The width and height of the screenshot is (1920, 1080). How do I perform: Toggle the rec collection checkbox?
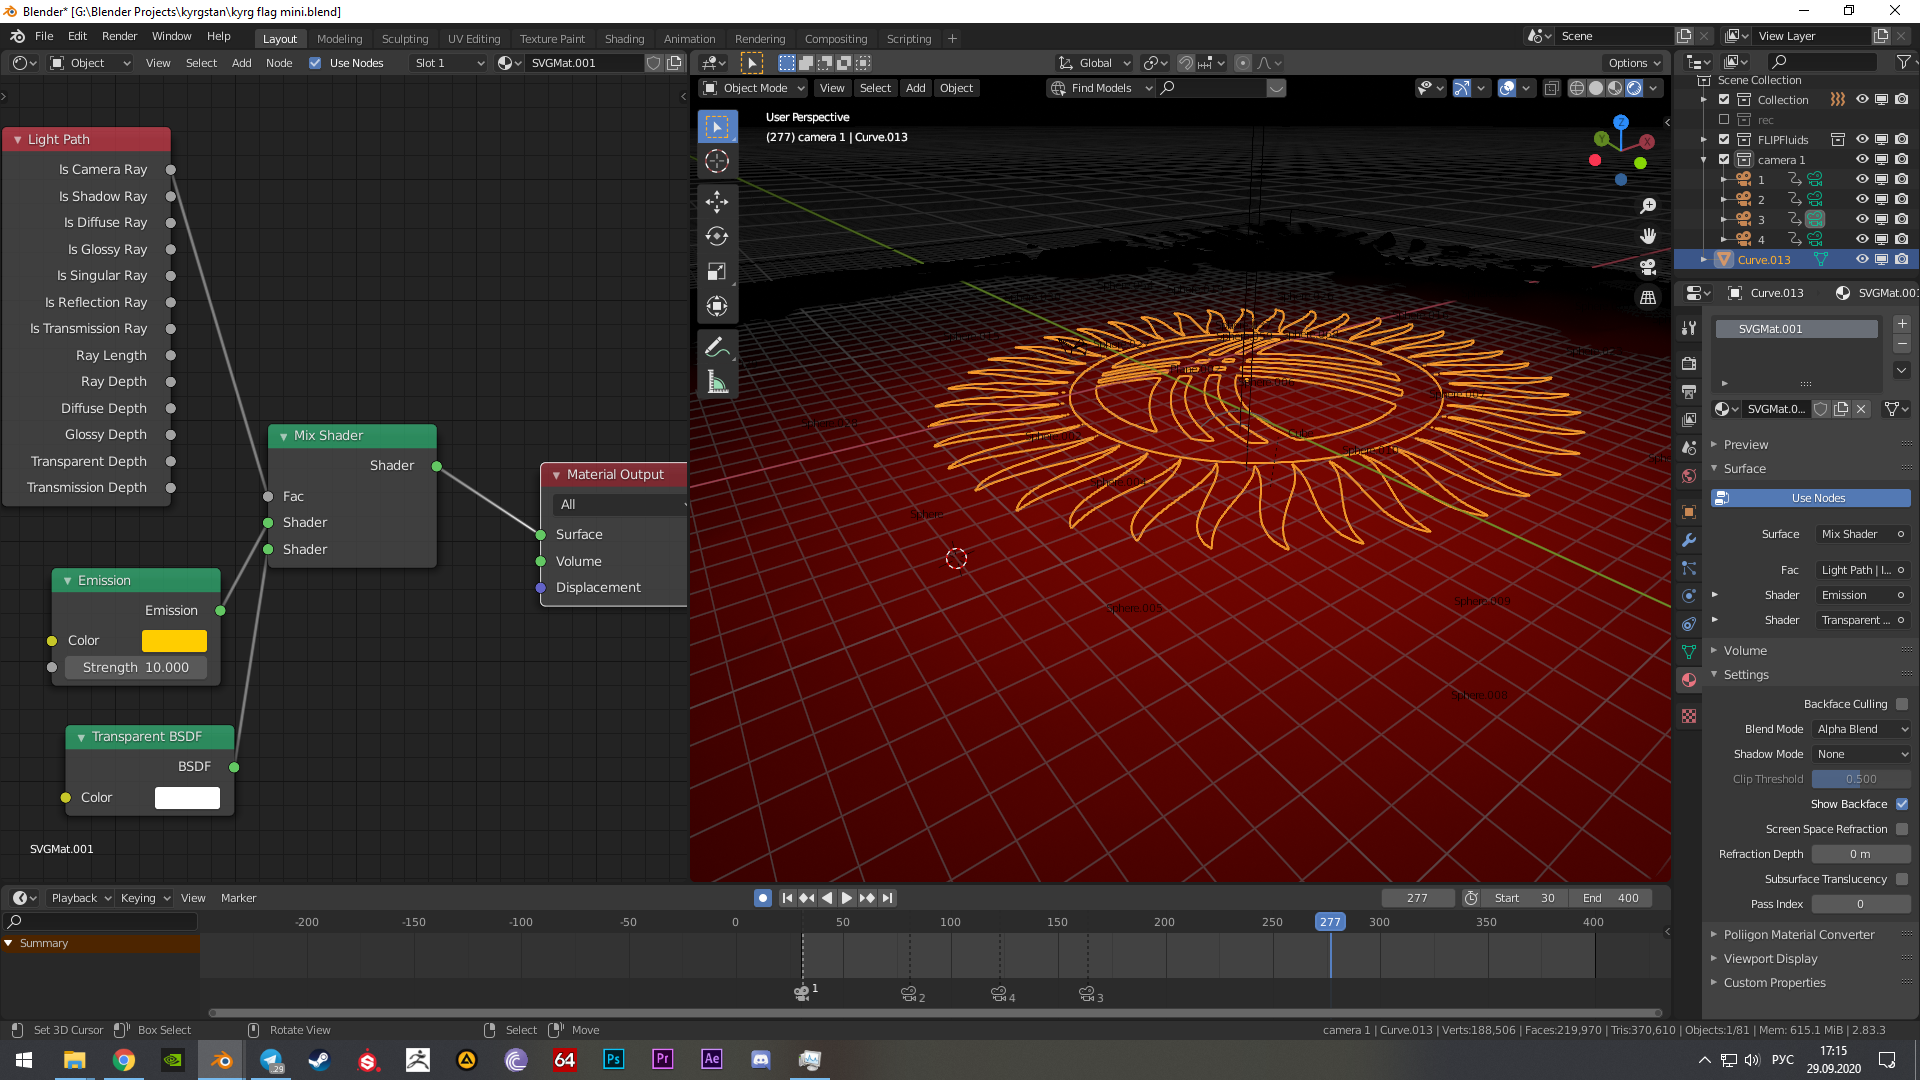tap(1724, 120)
